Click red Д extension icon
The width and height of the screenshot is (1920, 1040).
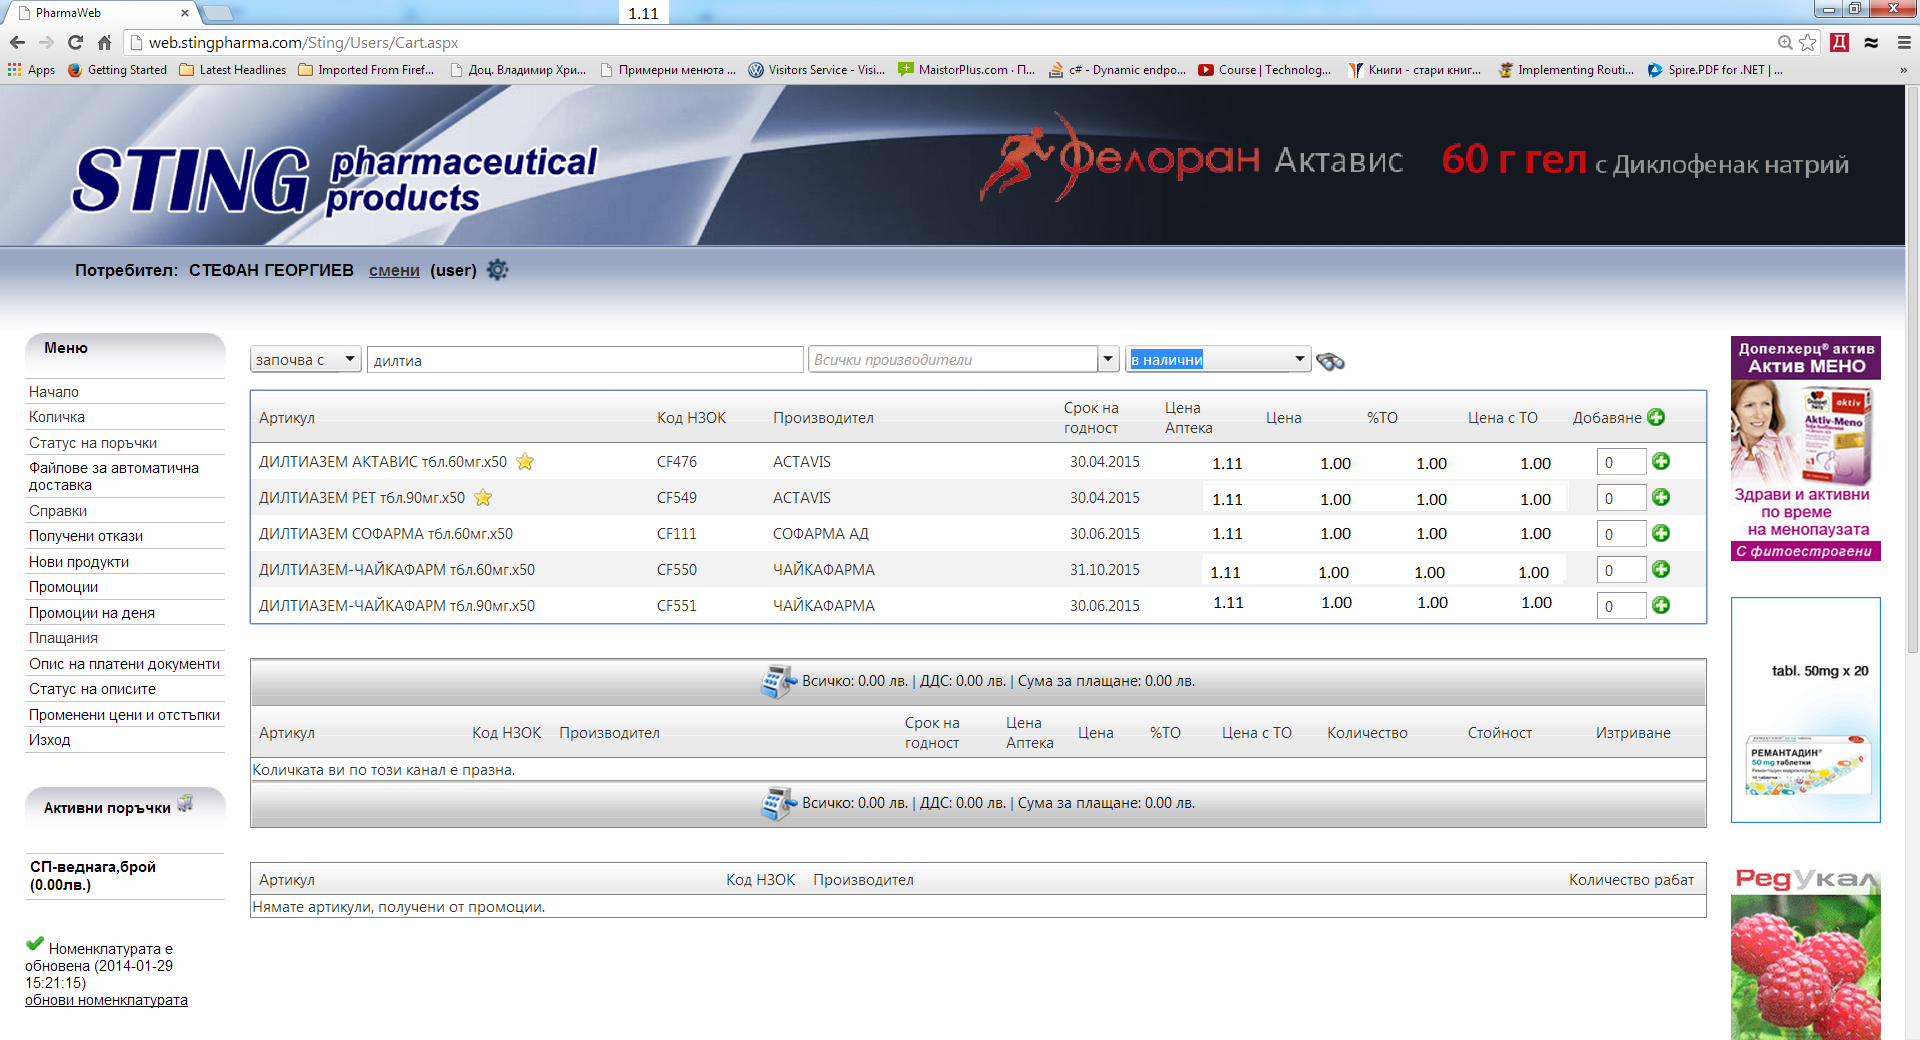tap(1839, 42)
